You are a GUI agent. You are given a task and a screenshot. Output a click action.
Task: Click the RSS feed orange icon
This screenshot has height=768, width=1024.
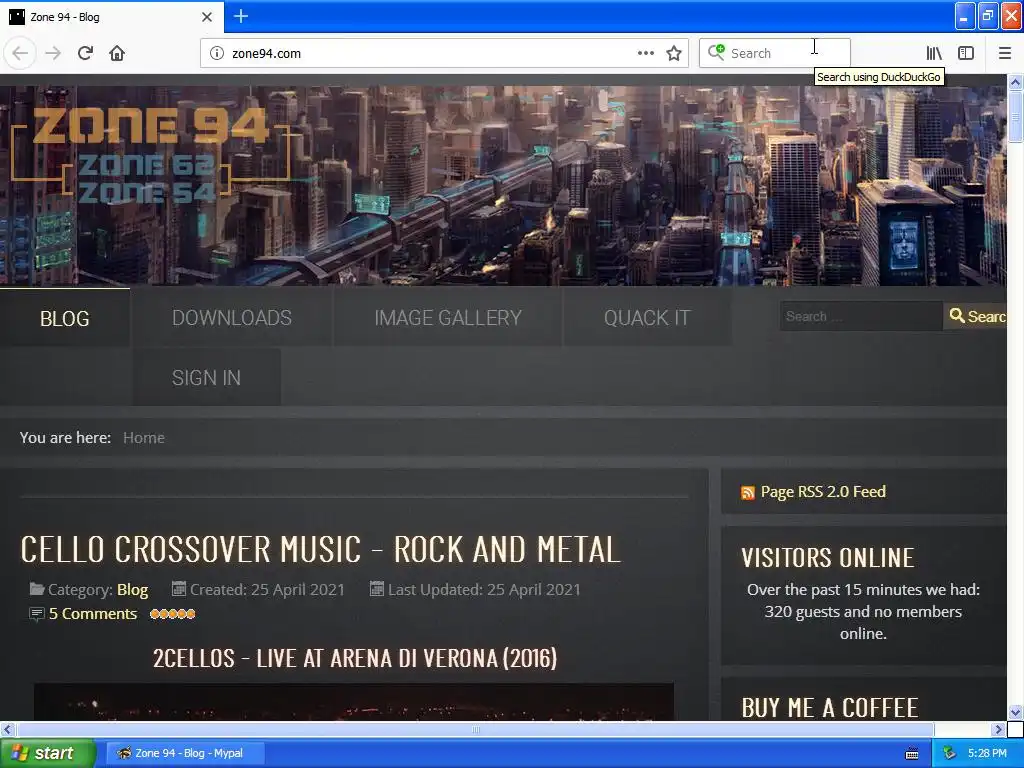pos(748,492)
